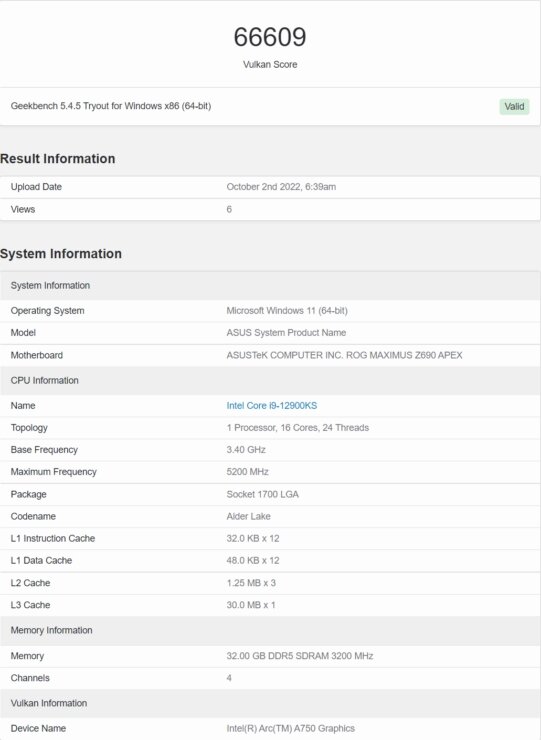
Task: Select the Microsoft Windows 11 operating system value
Action: pyautogui.click(x=287, y=311)
